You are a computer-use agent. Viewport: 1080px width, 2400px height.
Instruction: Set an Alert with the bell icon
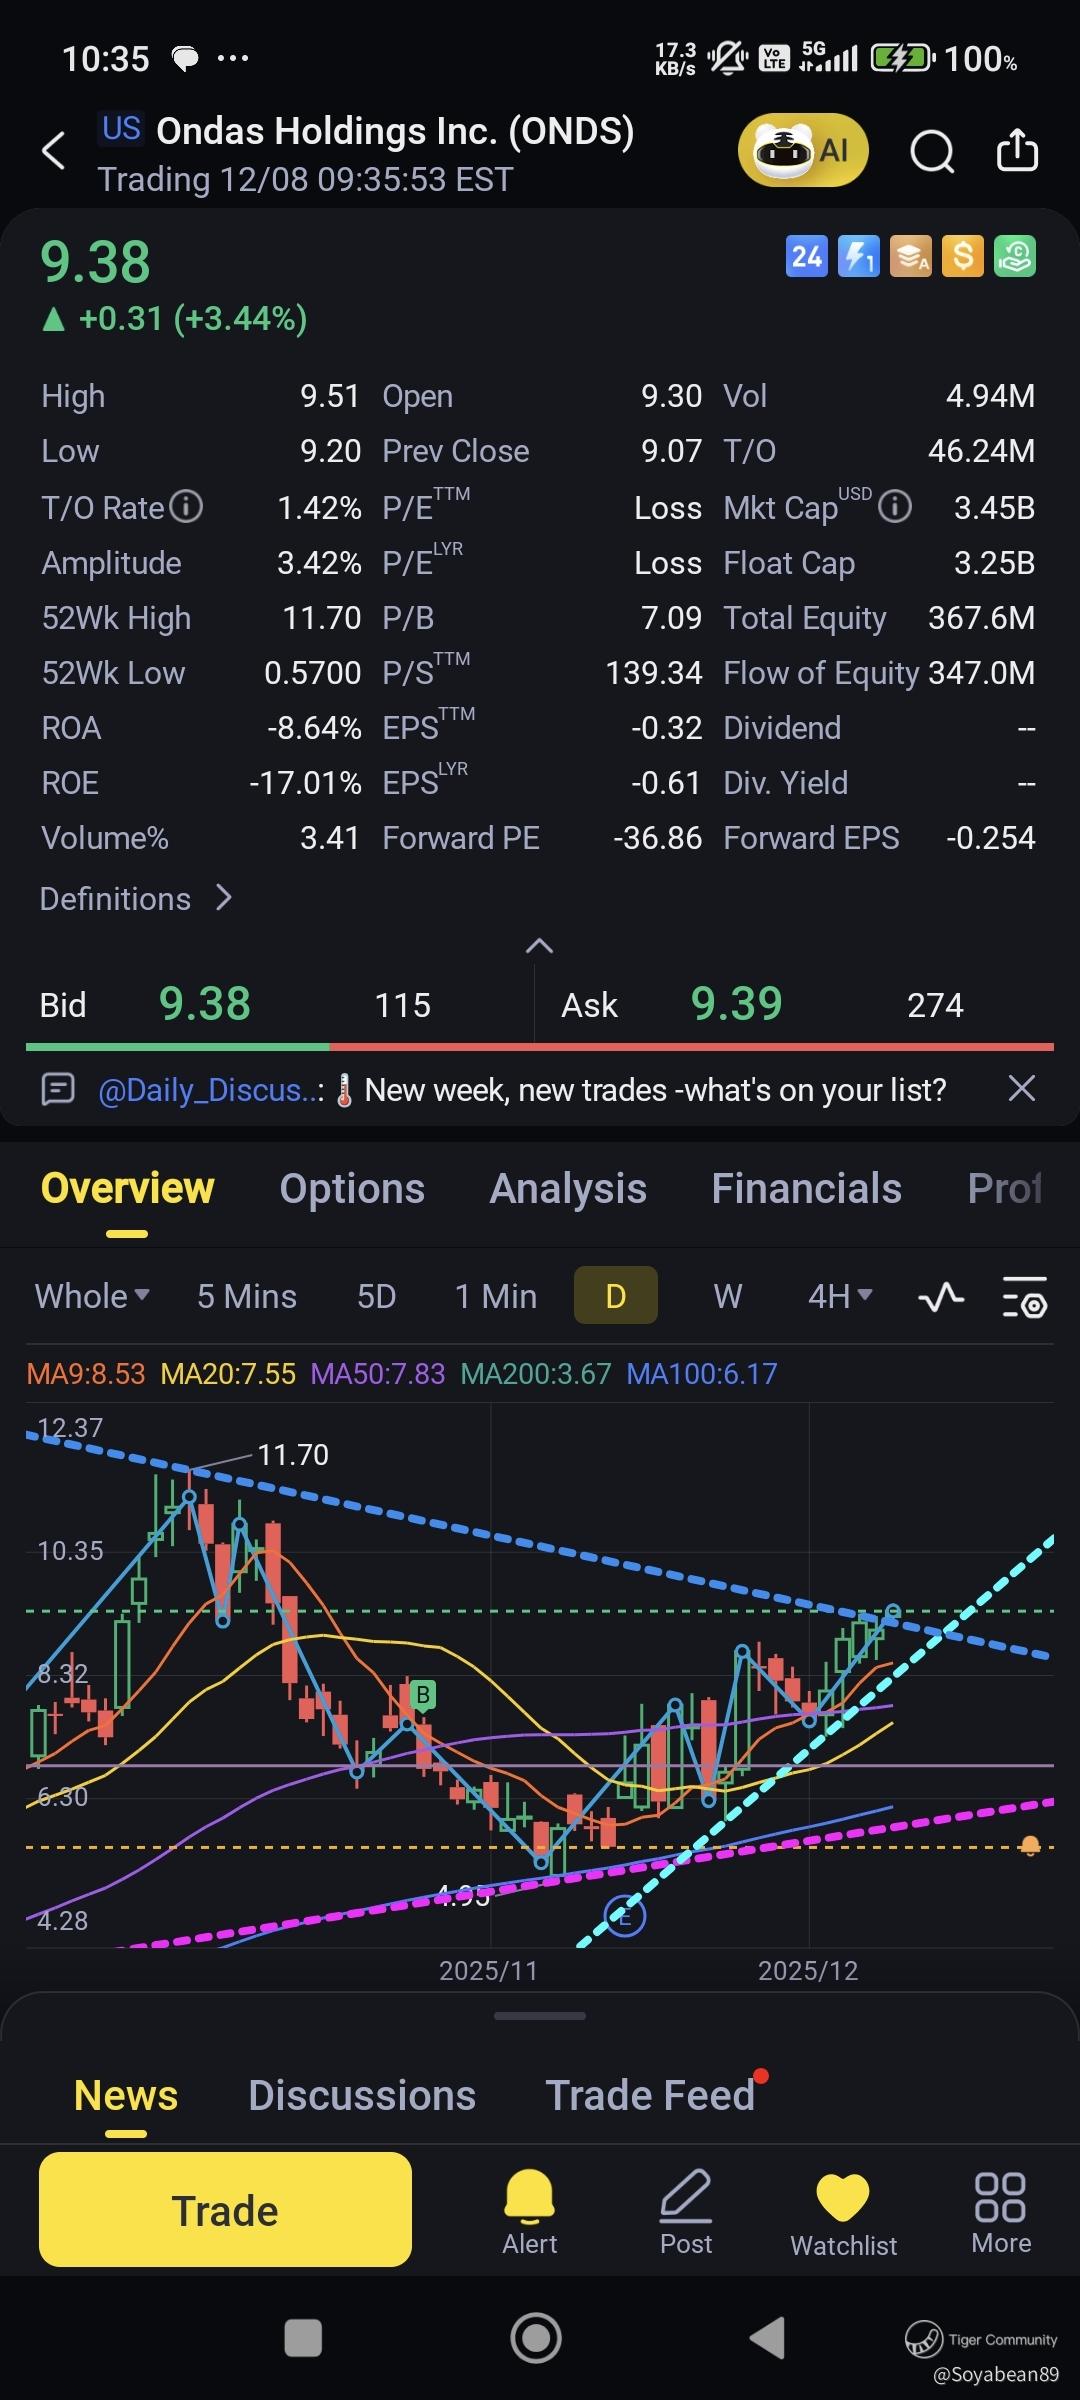coord(529,2212)
